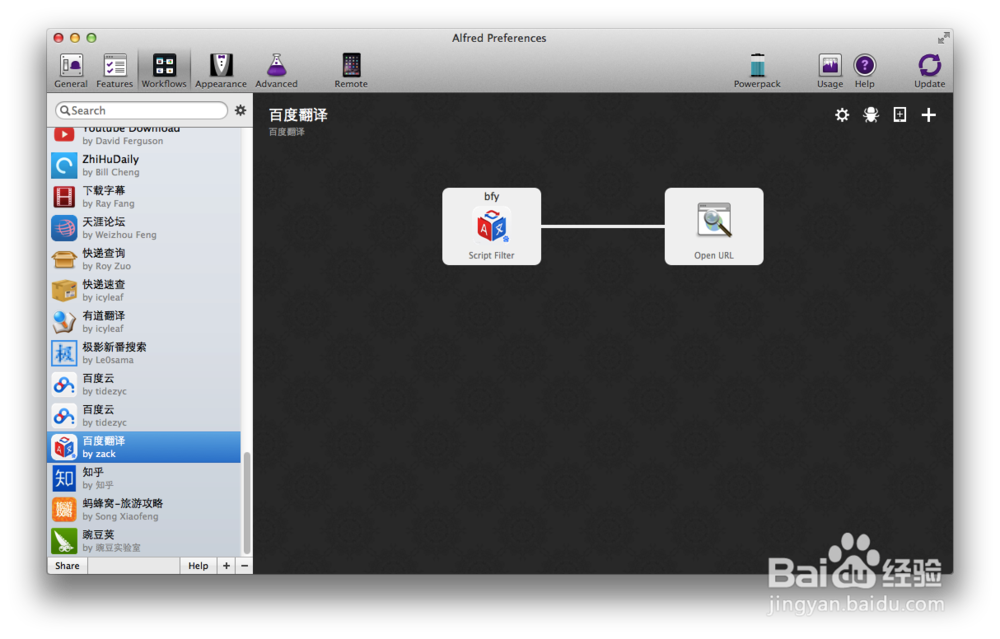Select the Youtube Download workflow
The height and width of the screenshot is (639, 1000).
click(144, 136)
